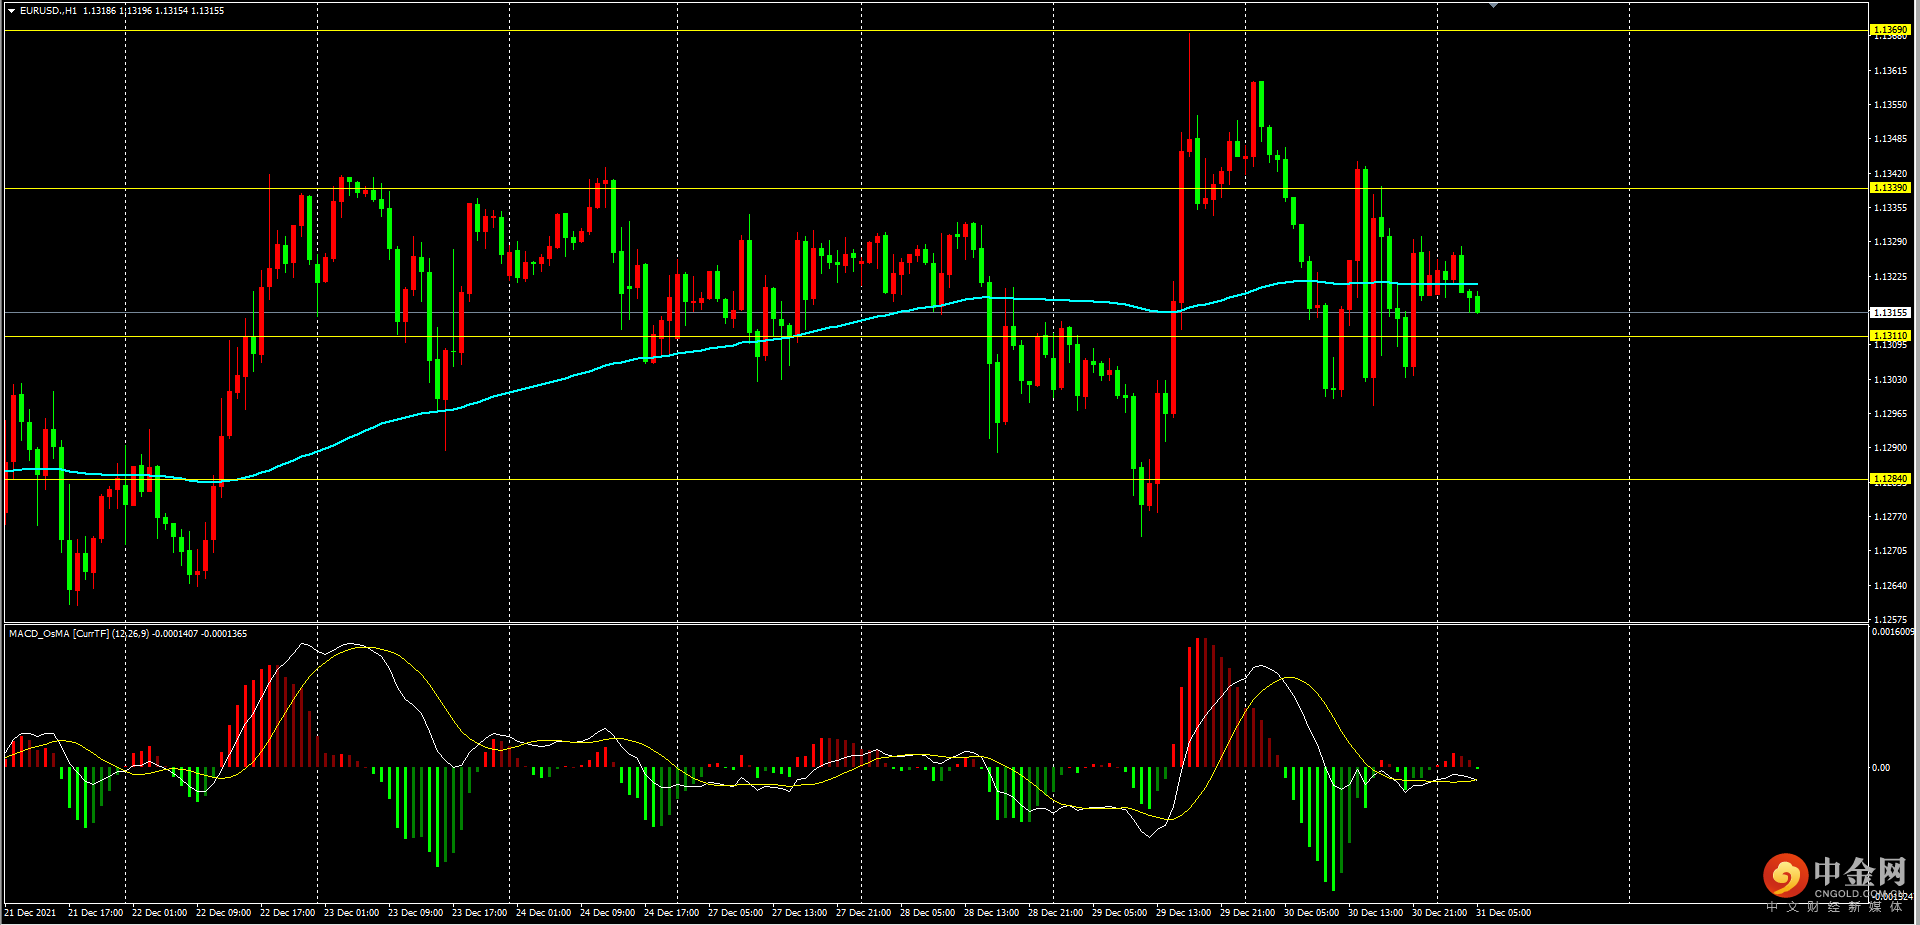Image resolution: width=1920 pixels, height=925 pixels.
Task: Click the 1.13485 price scale value
Action: pyautogui.click(x=1890, y=139)
